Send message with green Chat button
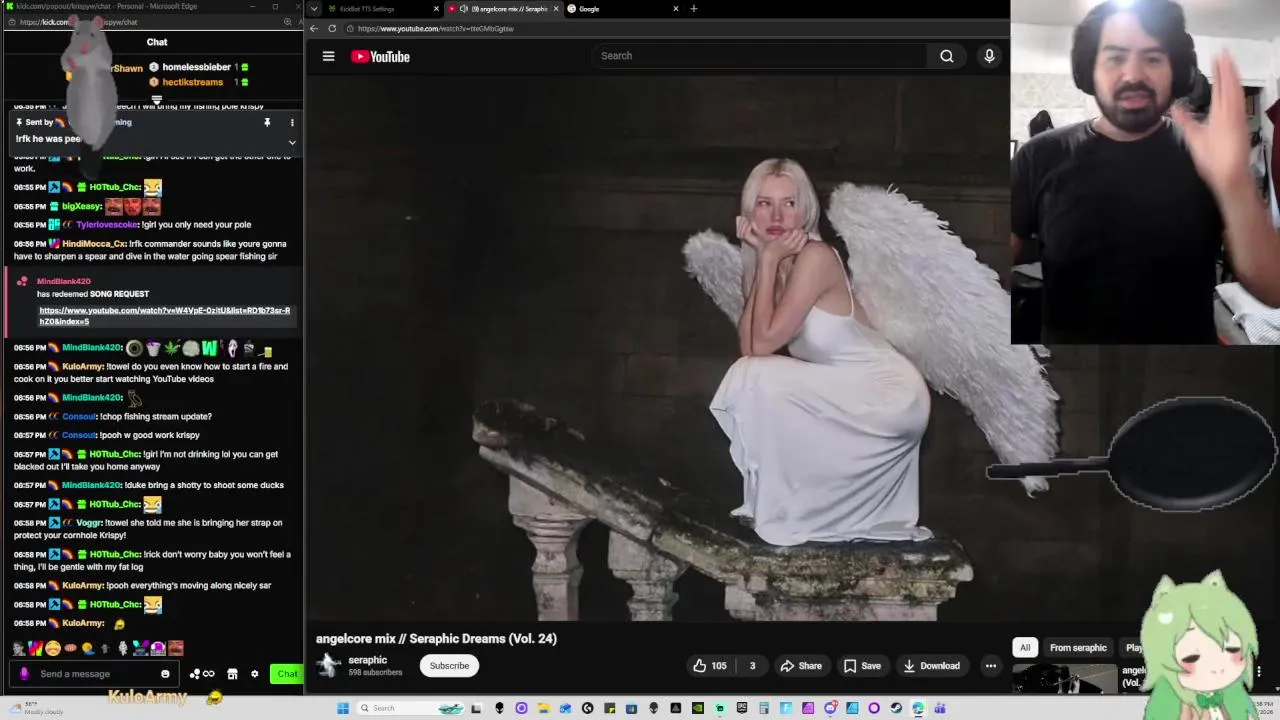The width and height of the screenshot is (1280, 720). [x=287, y=674]
